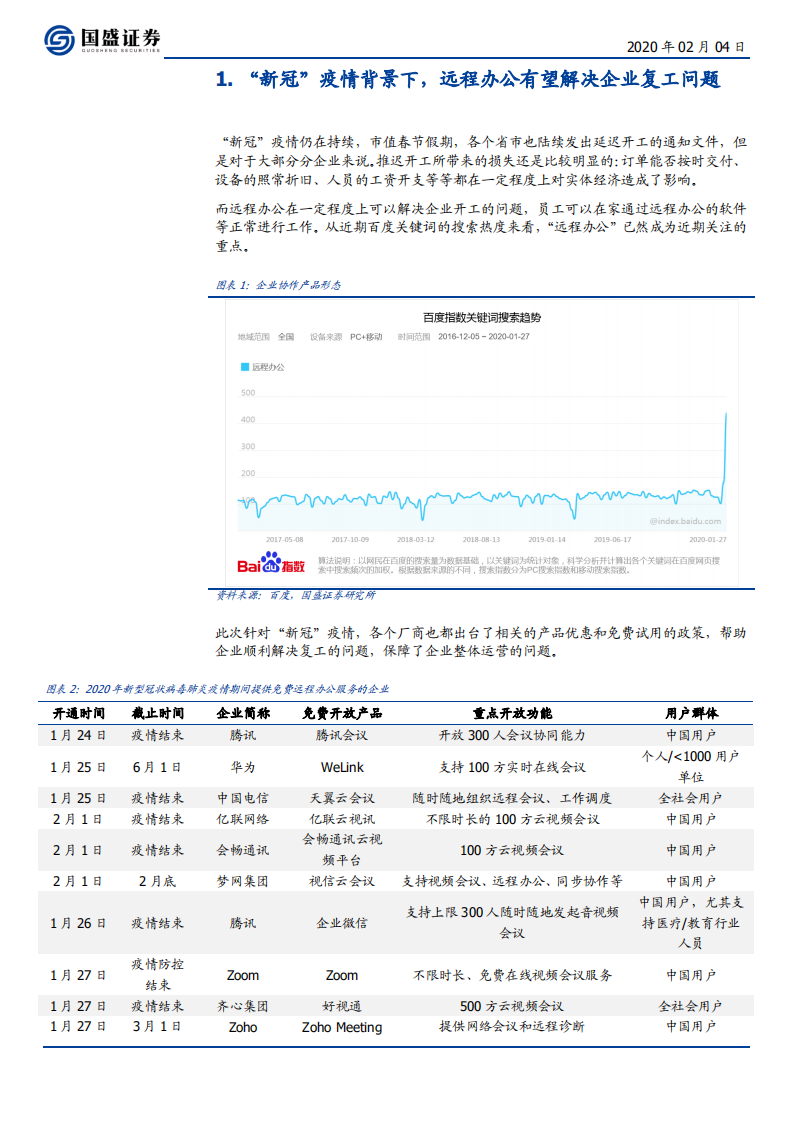
Task: Click the 500 y-axis label on chart
Action: pyautogui.click(x=248, y=393)
